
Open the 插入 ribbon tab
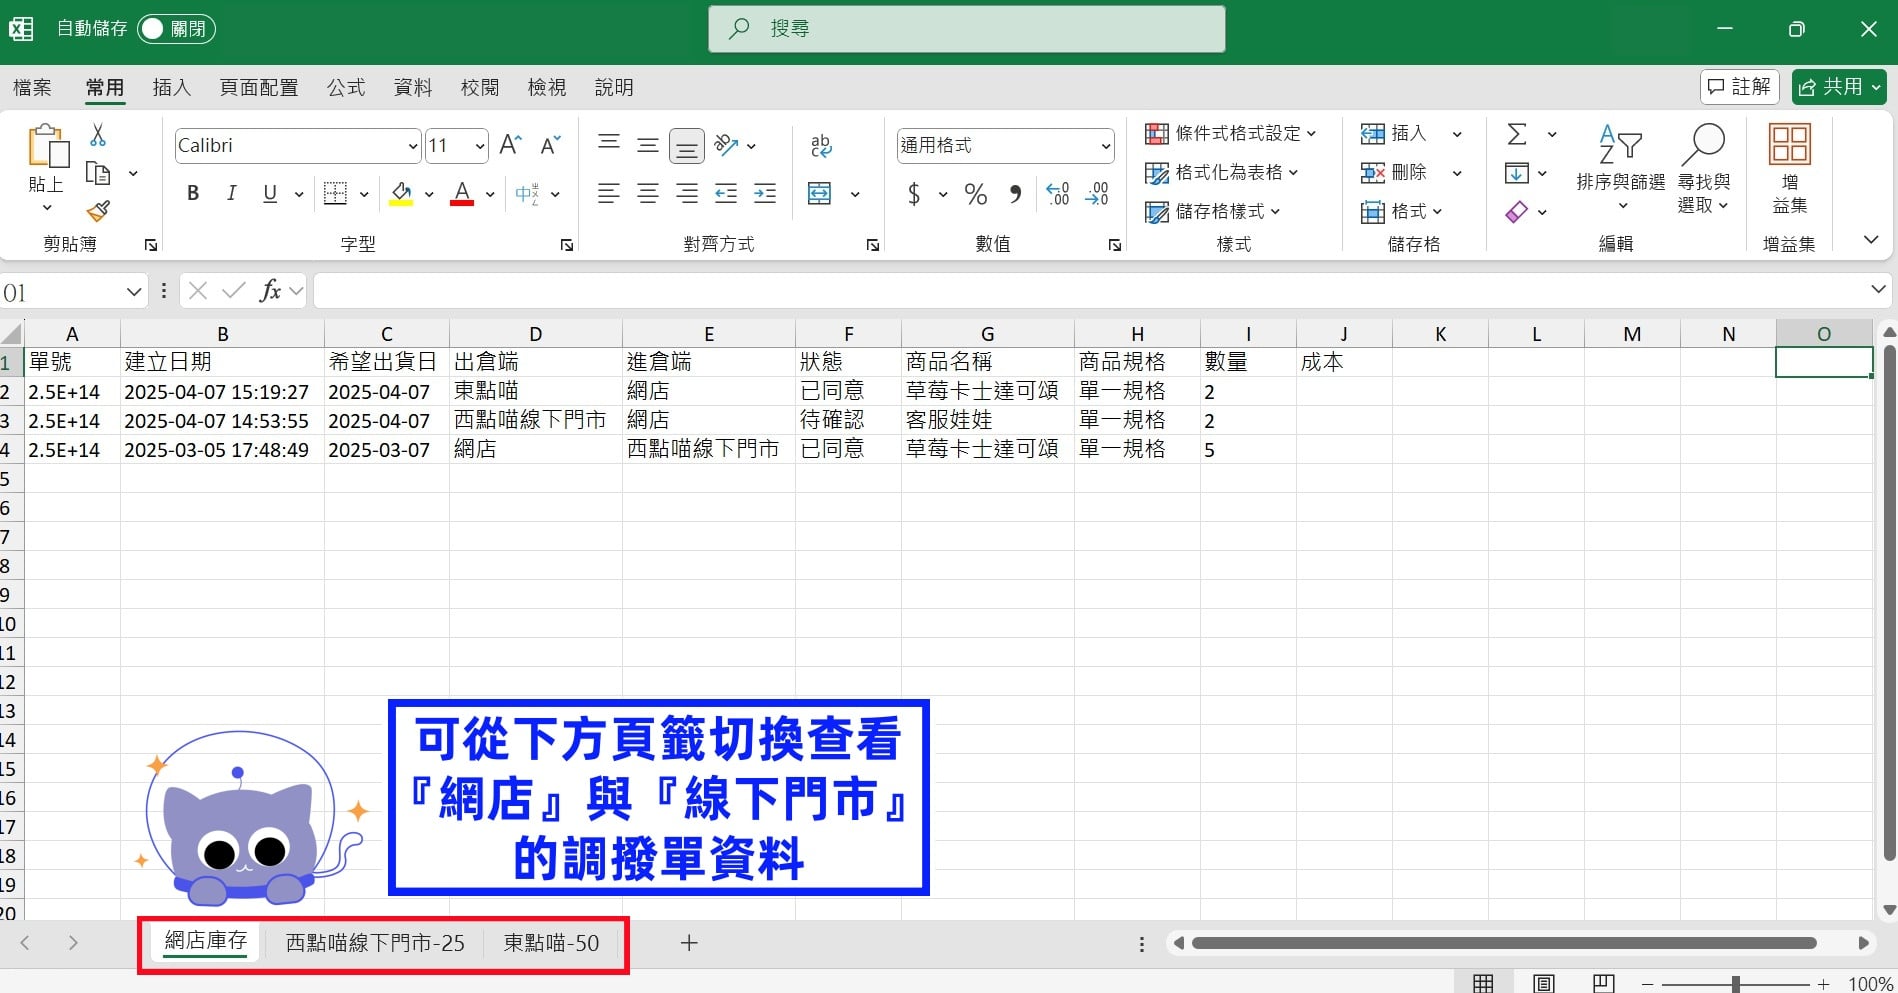point(171,88)
